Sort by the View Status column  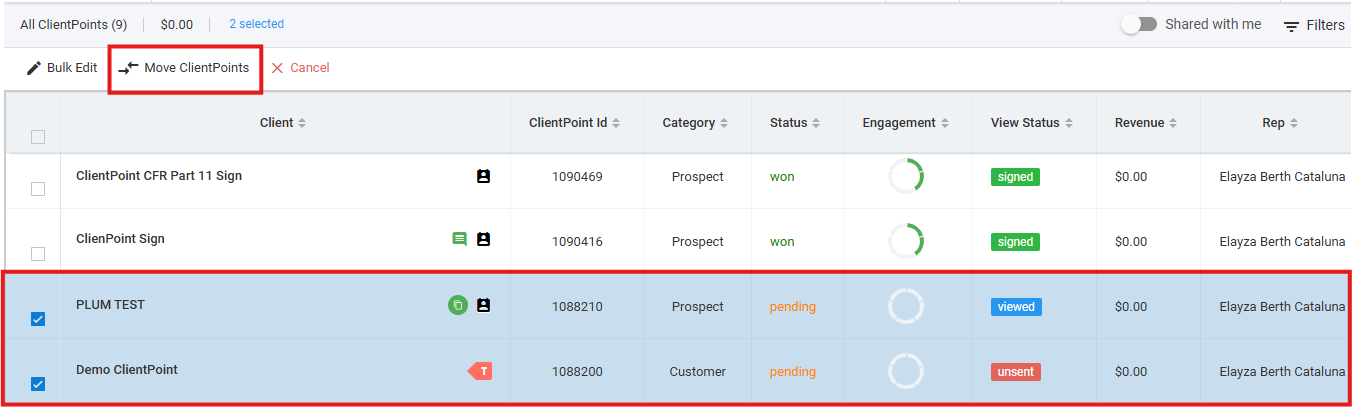[x=1069, y=123]
